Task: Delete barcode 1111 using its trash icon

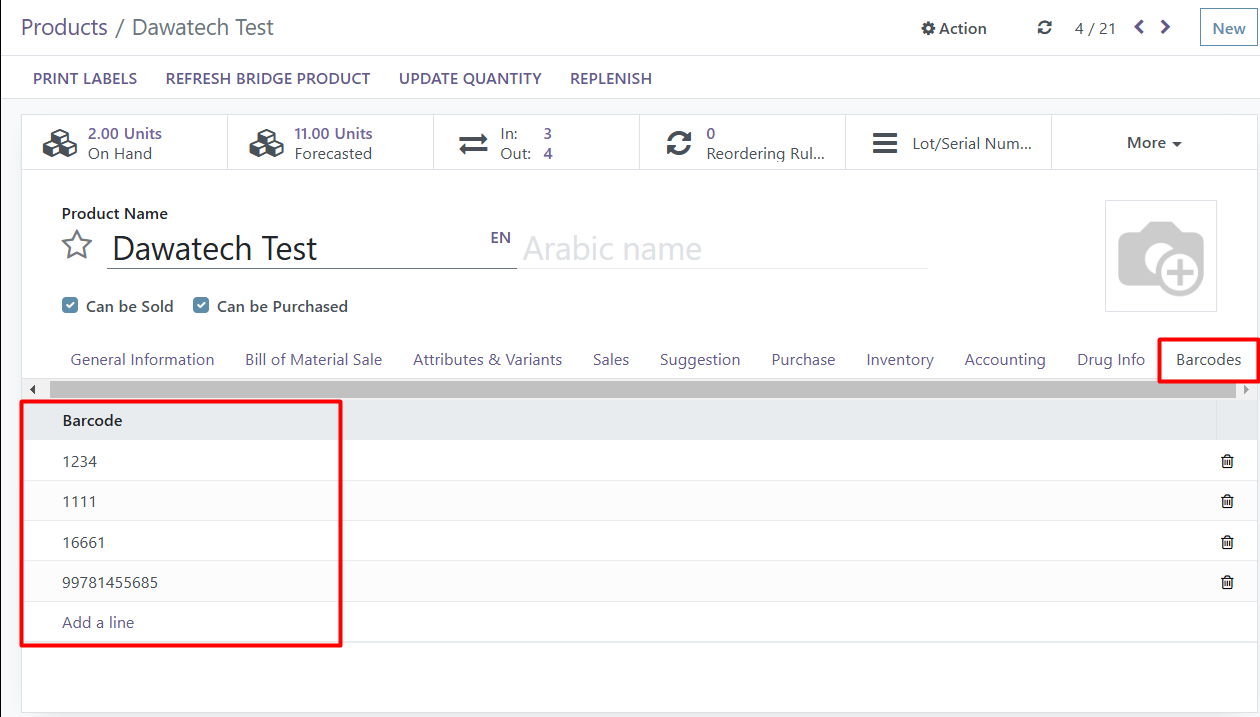Action: coord(1227,501)
